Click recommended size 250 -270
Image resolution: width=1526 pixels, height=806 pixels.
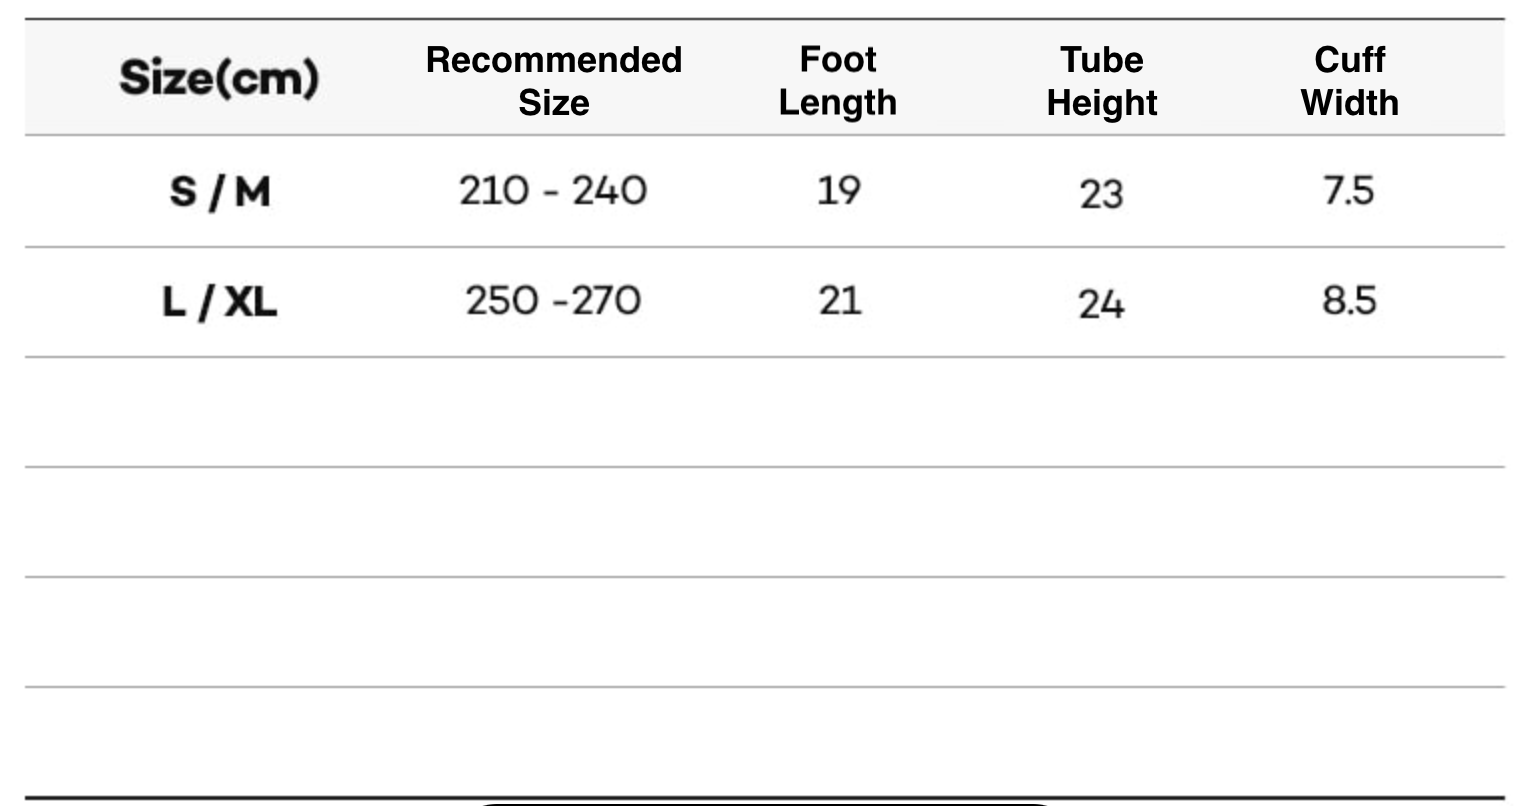[553, 301]
